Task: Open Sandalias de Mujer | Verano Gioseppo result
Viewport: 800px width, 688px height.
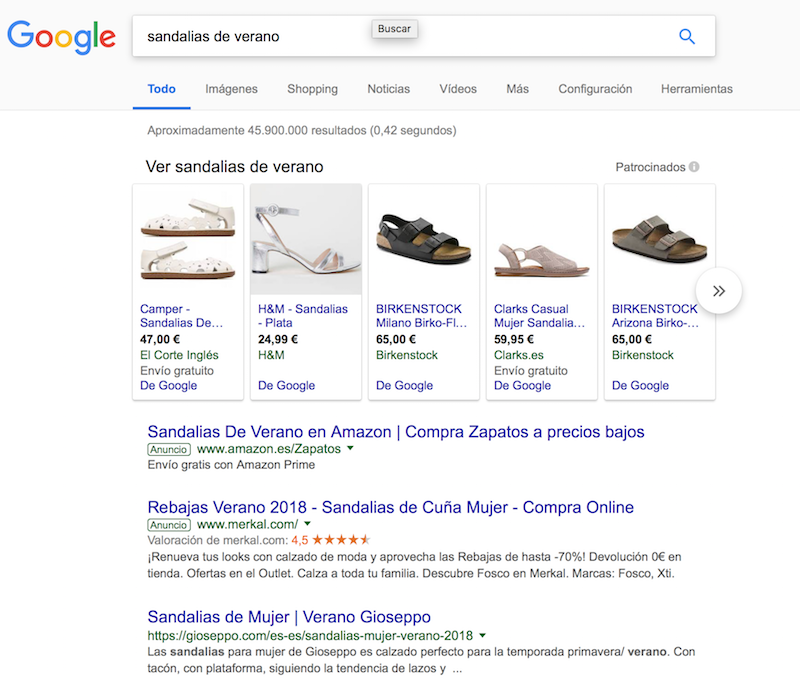Action: (289, 617)
